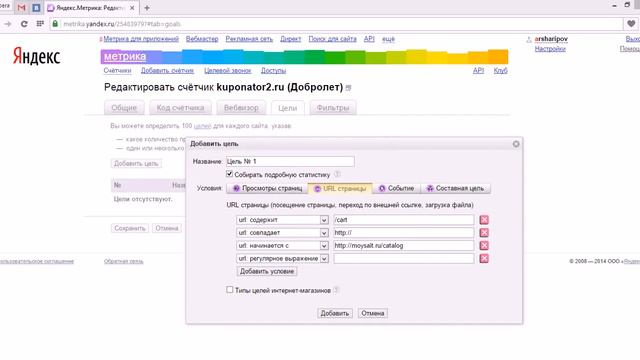This screenshot has width=640, height=360.
Task: Open the 'url: начинается с' dropdown
Action: (x=282, y=246)
